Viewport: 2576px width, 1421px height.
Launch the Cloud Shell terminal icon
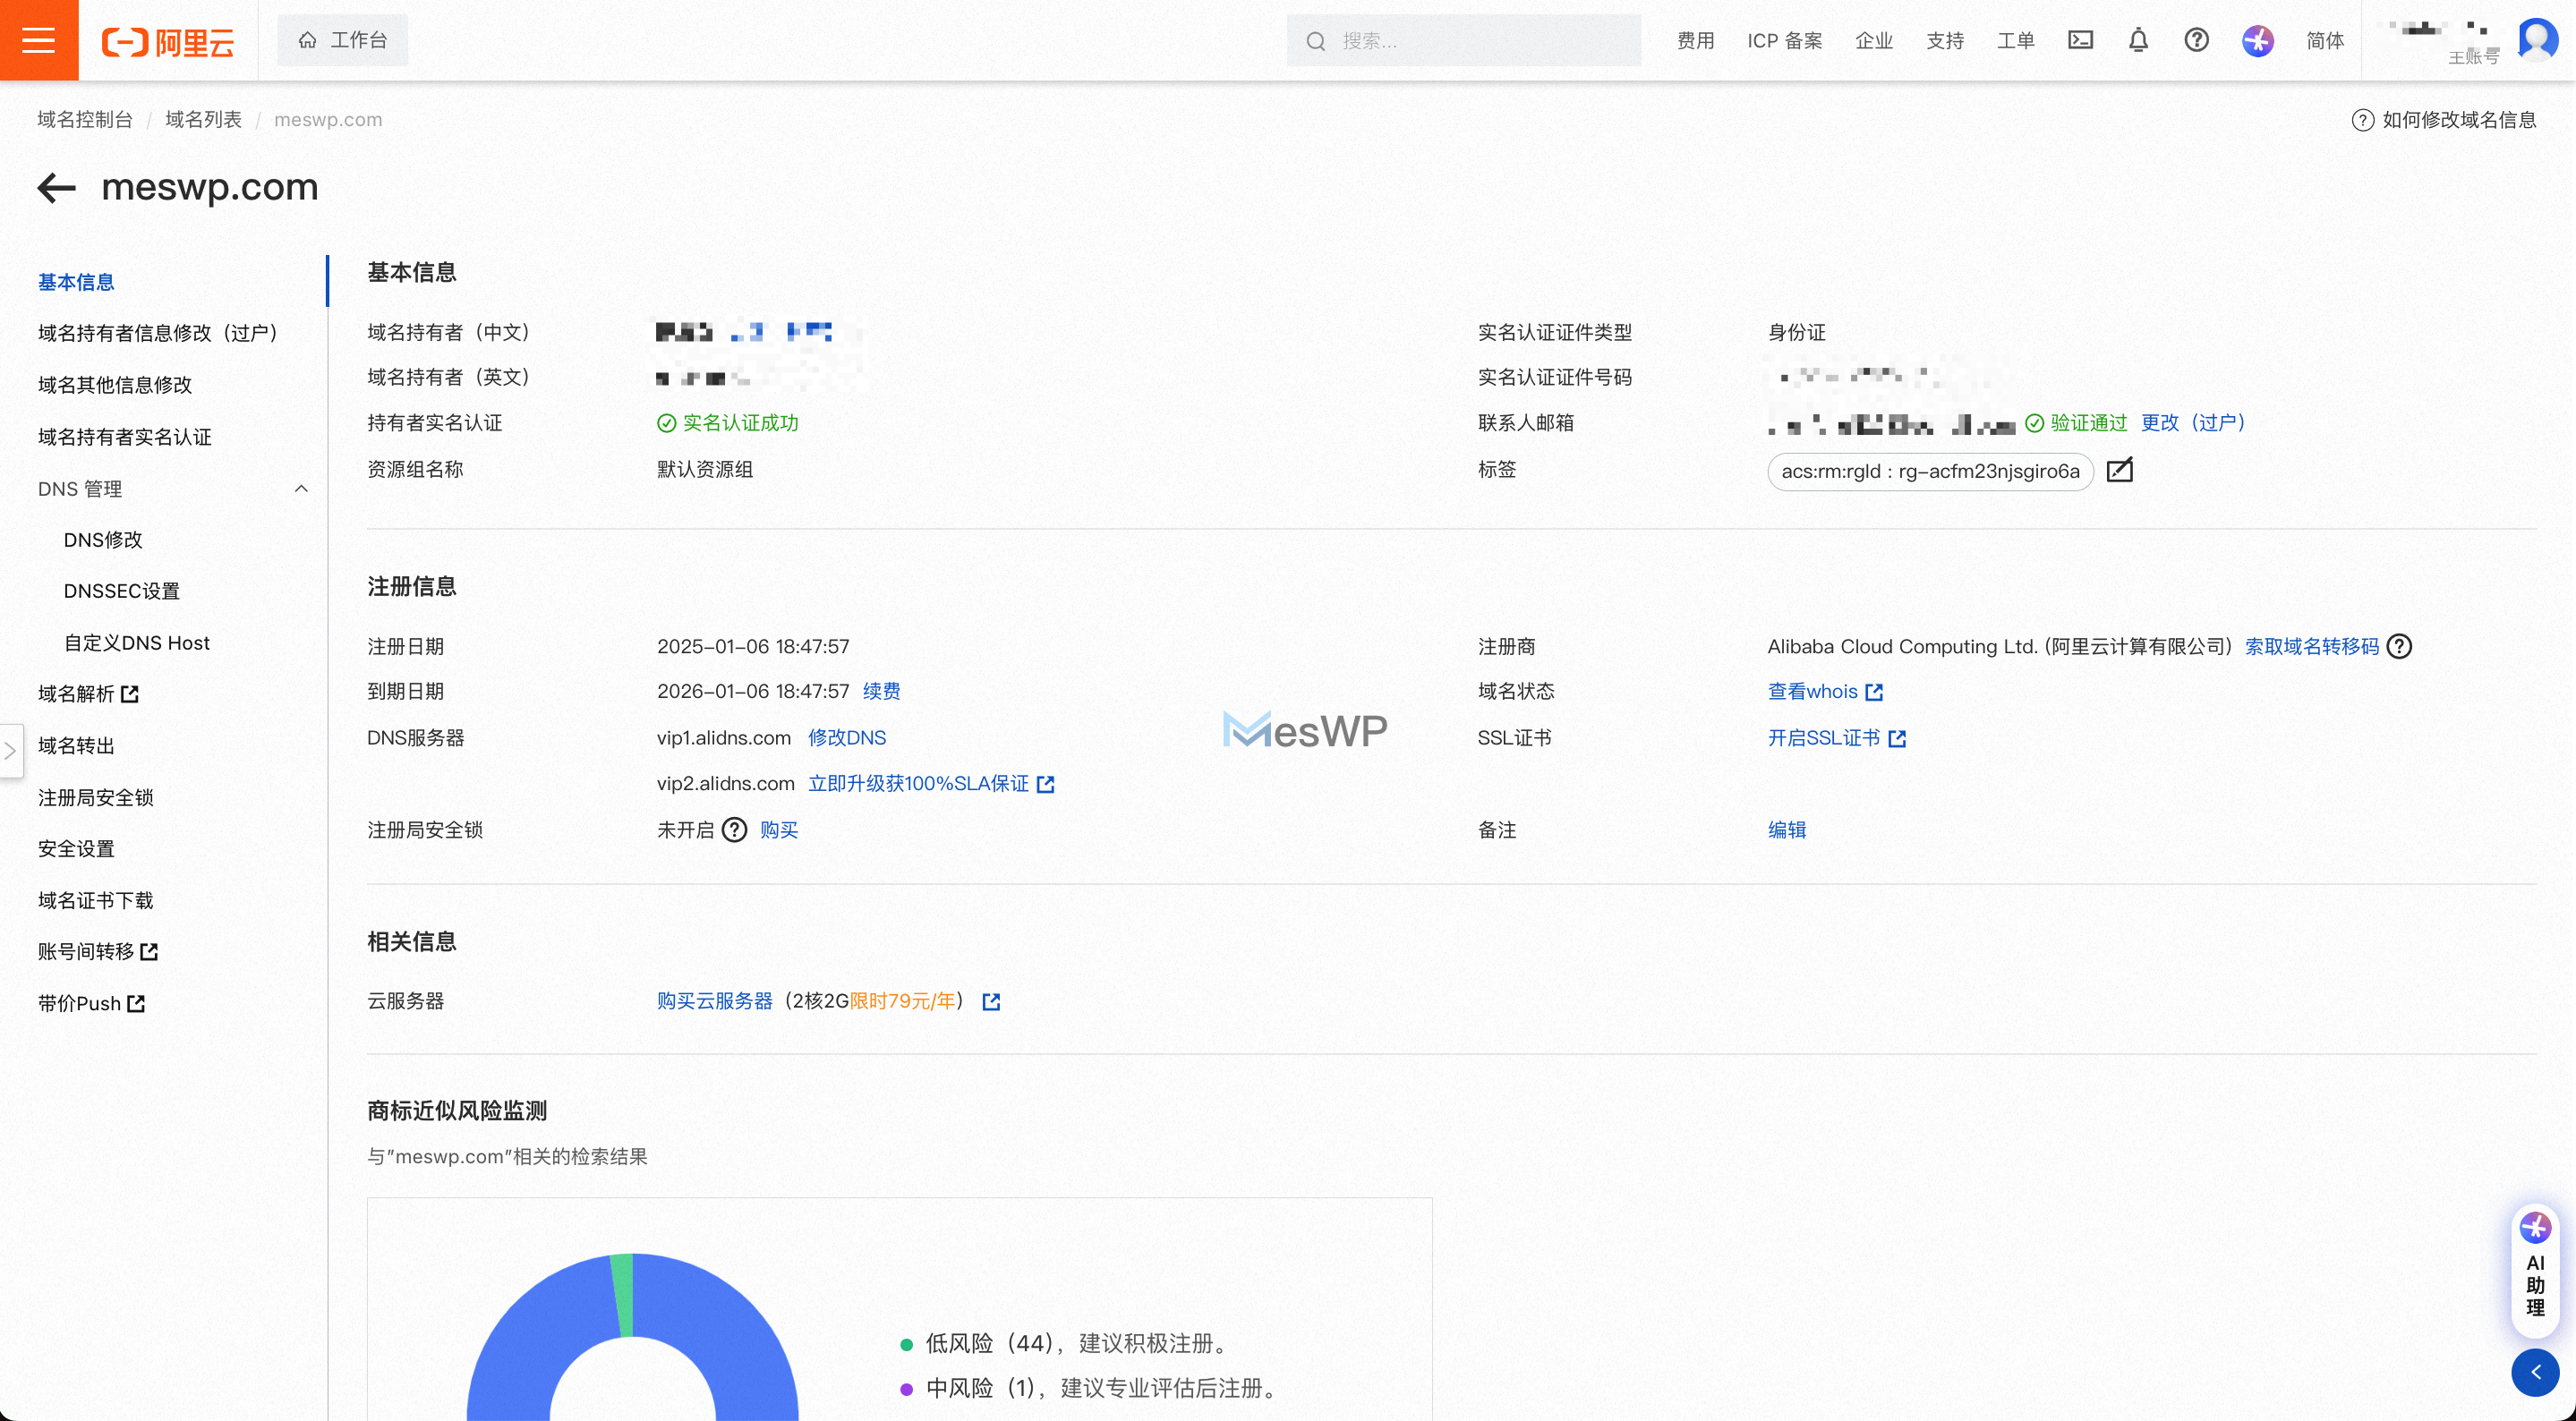pyautogui.click(x=2080, y=40)
